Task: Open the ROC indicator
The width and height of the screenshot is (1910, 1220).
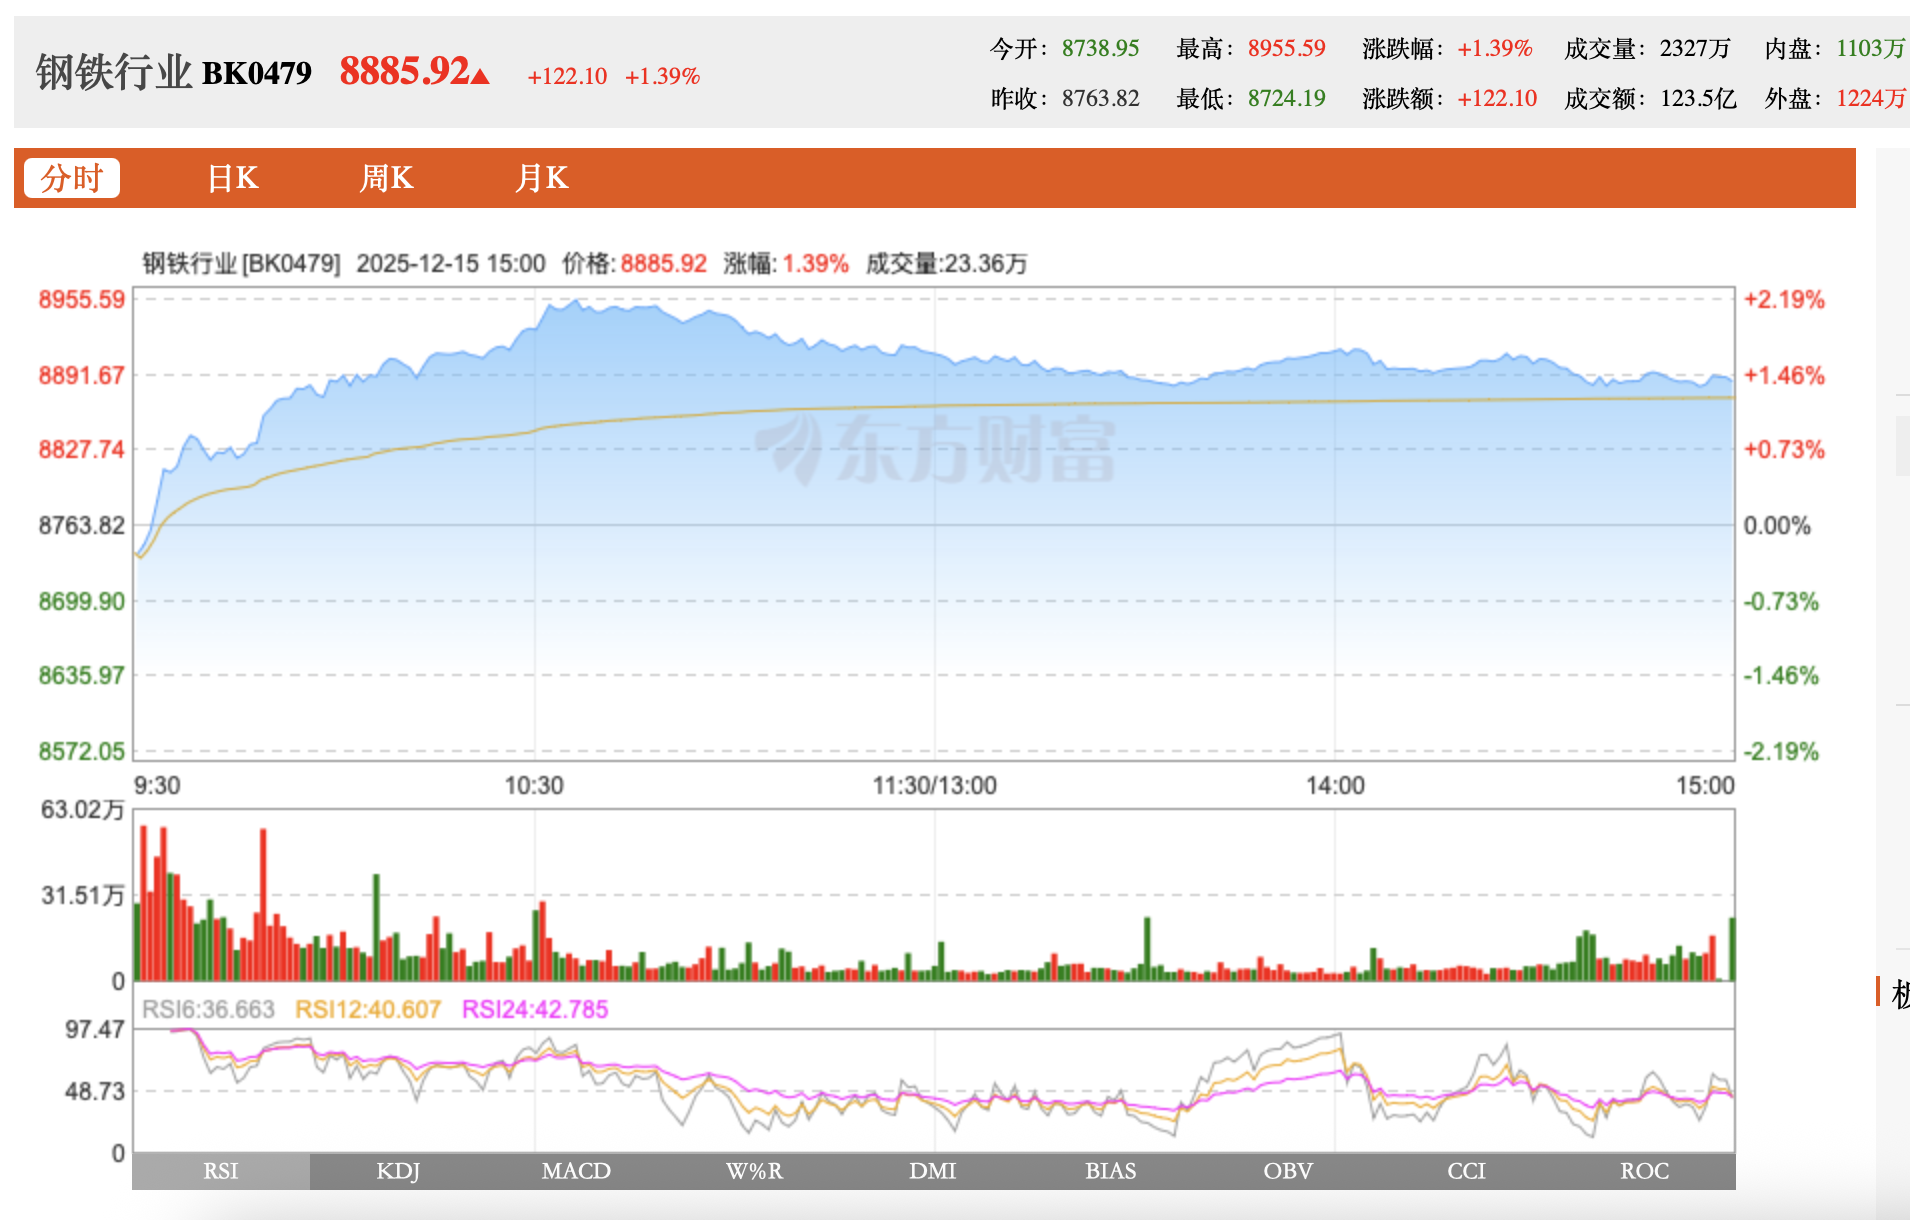Action: click(x=1644, y=1171)
